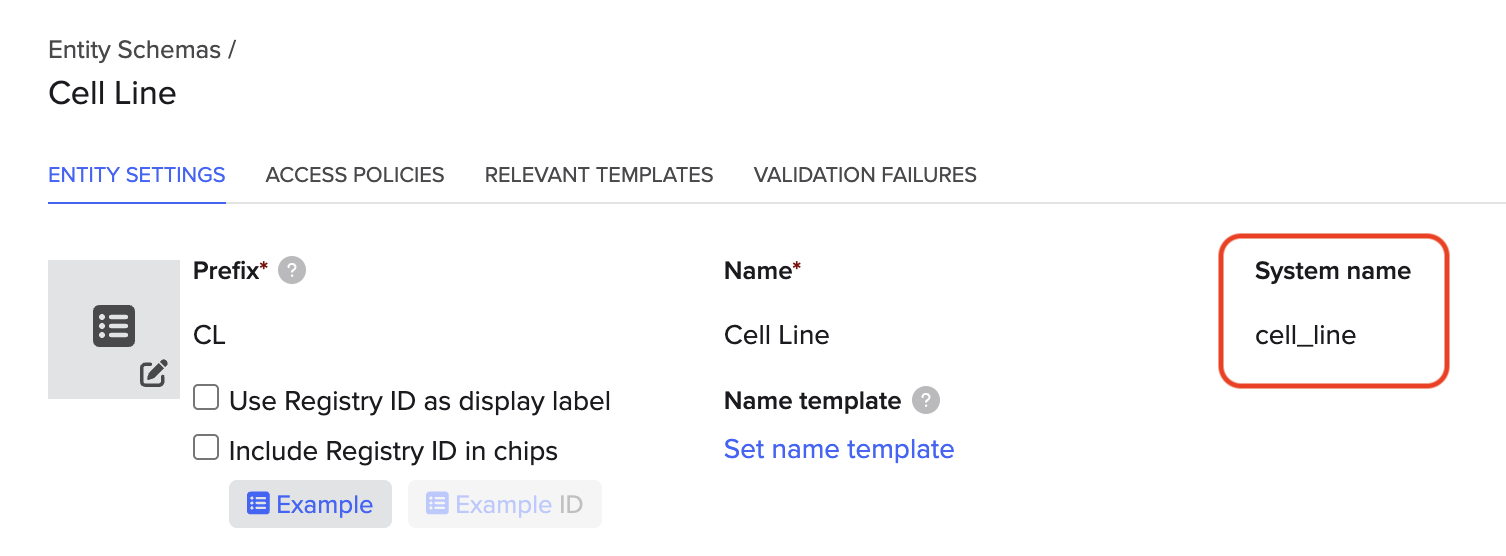The width and height of the screenshot is (1506, 556).
Task: Click the Prefix help question mark icon
Action: pos(292,271)
